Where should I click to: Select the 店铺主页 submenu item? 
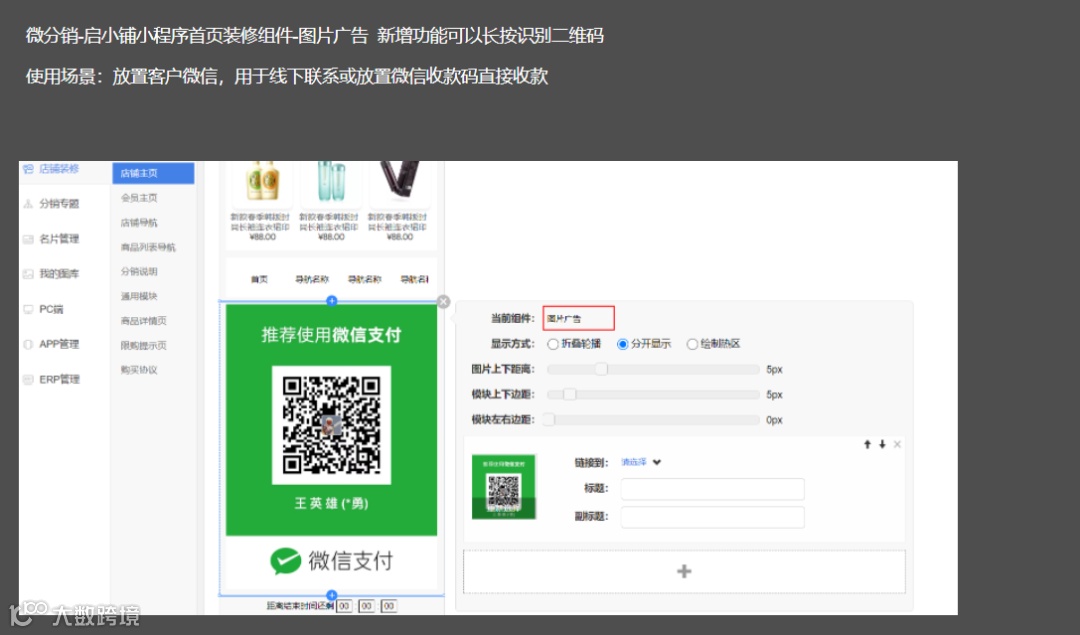click(153, 173)
